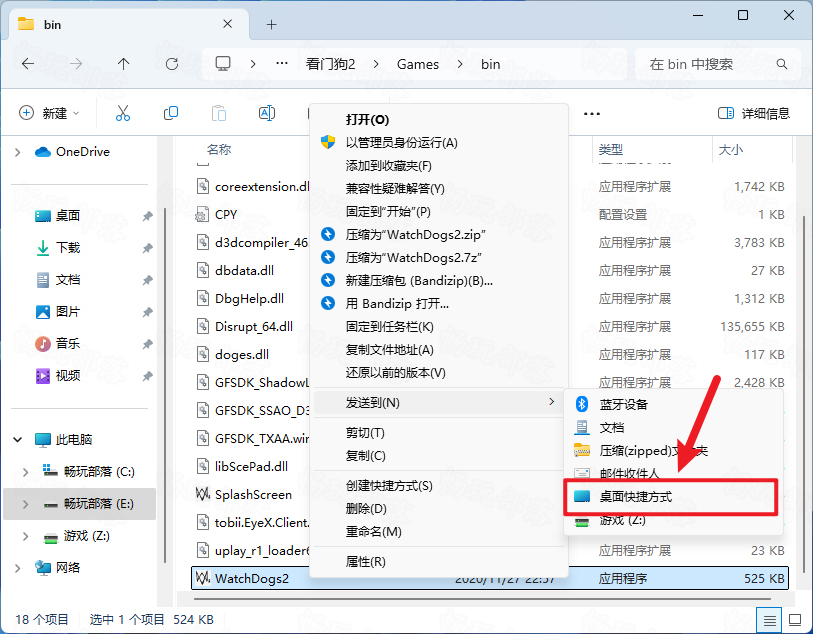This screenshot has width=813, height=634.
Task: Click the Bandizip icon beside WatchDogs2.zip
Action: click(x=328, y=234)
